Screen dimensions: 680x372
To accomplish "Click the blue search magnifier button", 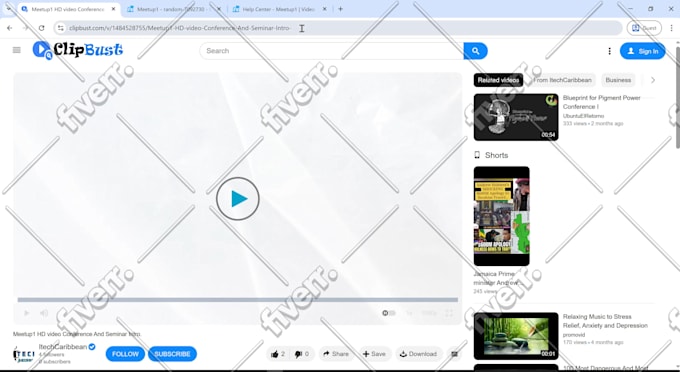I will [475, 51].
